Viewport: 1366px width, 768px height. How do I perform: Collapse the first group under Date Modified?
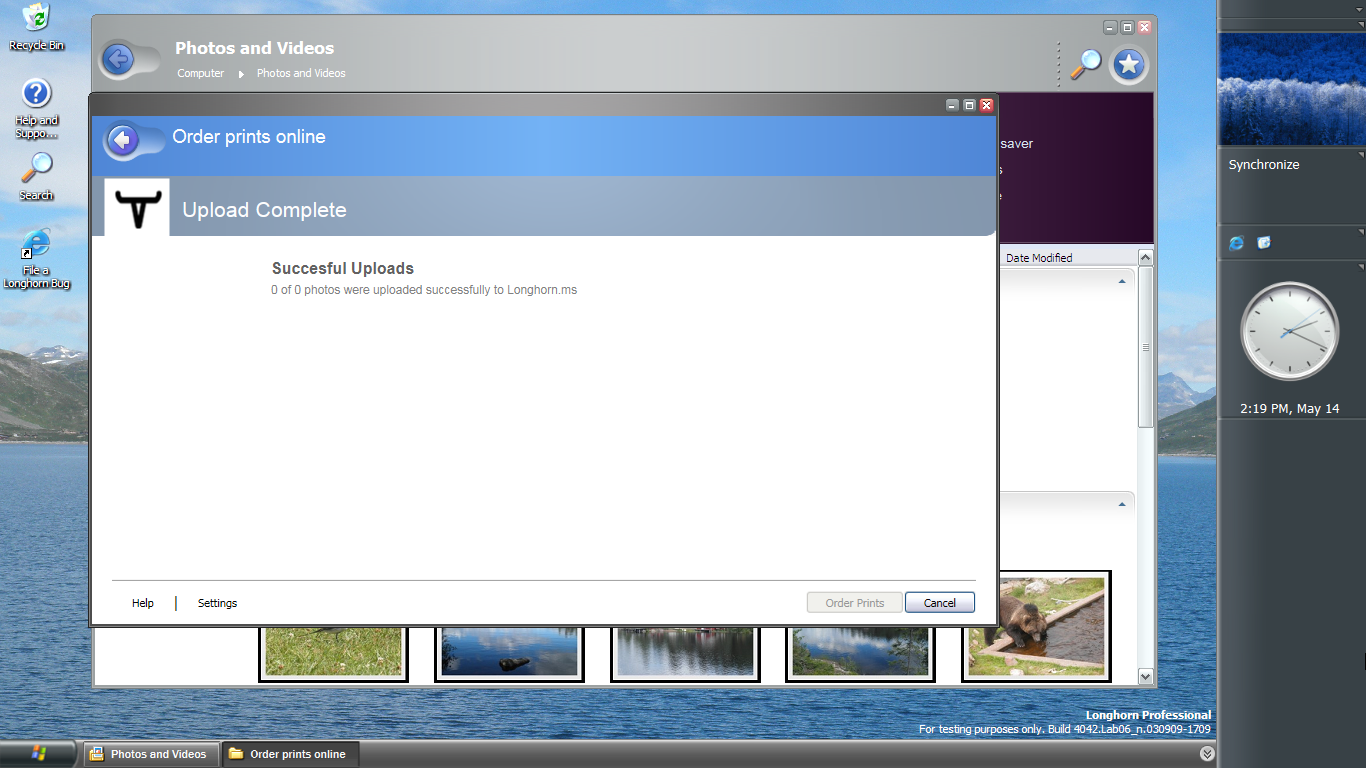(x=1121, y=282)
